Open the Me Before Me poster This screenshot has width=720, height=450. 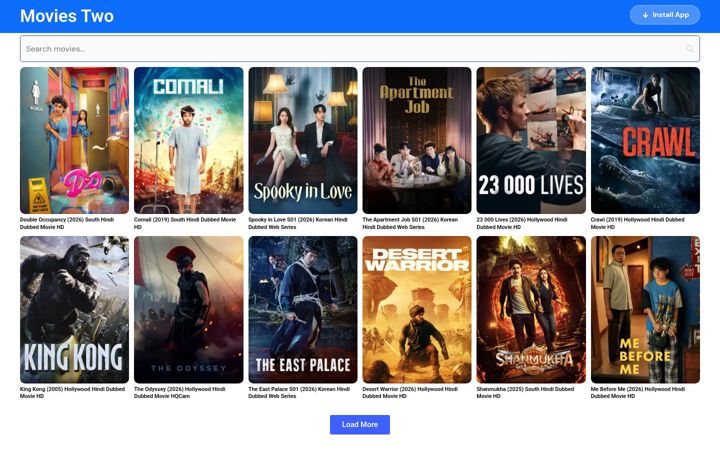645,309
